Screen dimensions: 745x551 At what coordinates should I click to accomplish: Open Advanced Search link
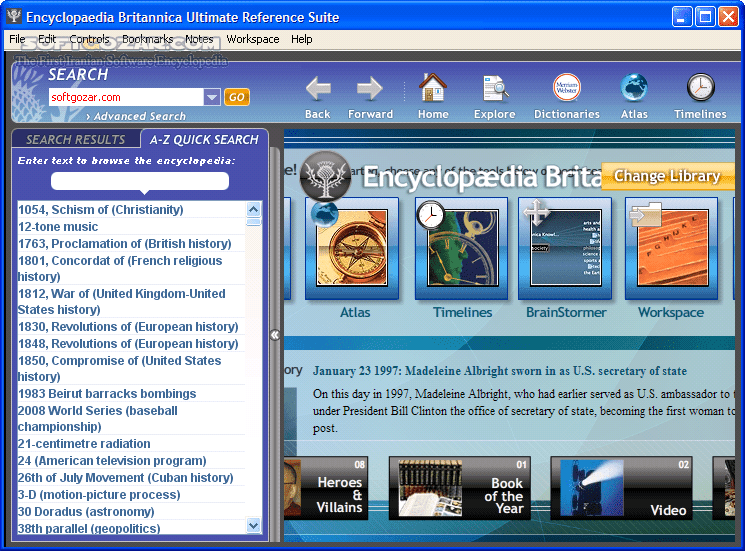pyautogui.click(x=136, y=116)
